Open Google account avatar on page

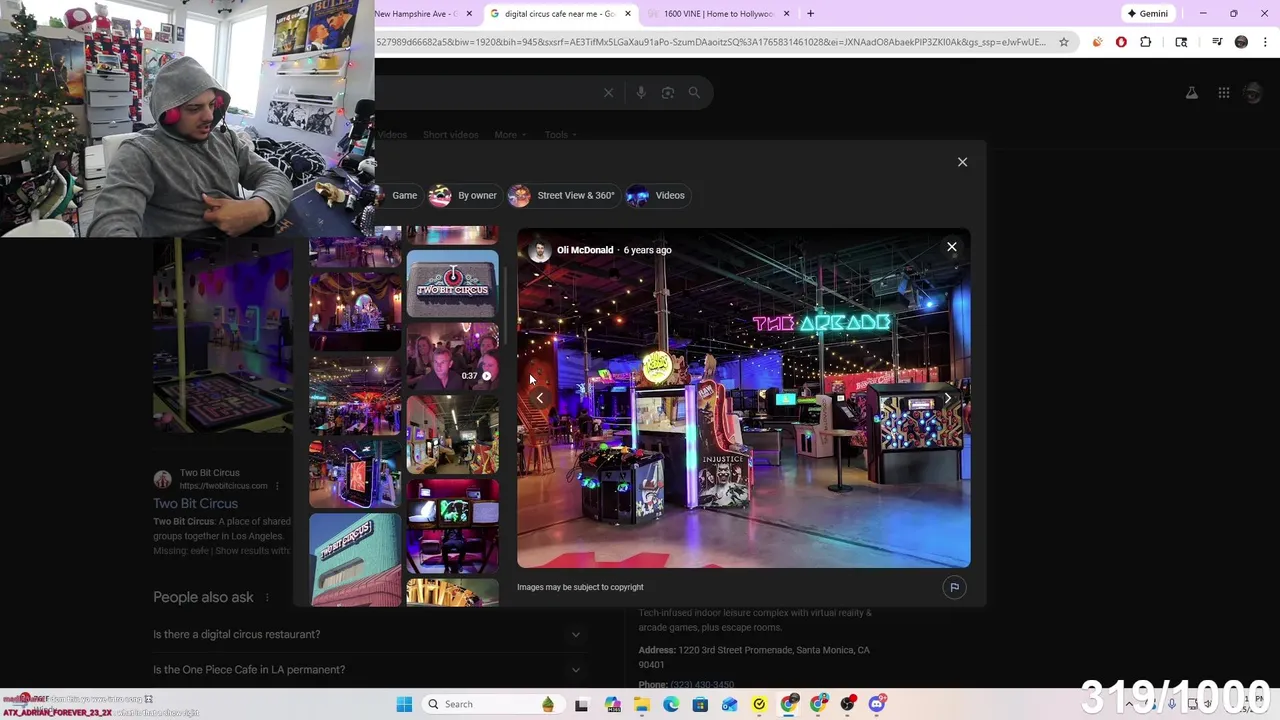[x=1253, y=93]
